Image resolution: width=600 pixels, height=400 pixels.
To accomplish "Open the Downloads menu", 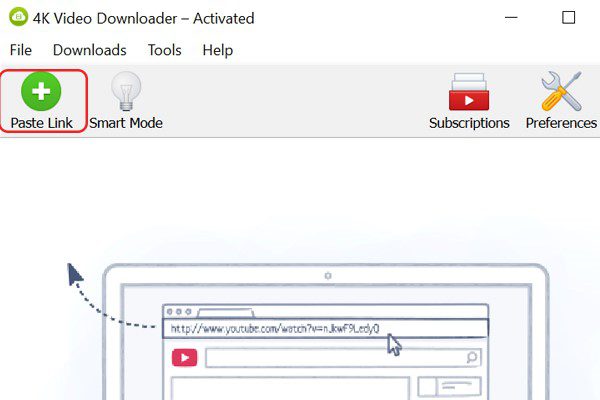I will point(90,50).
